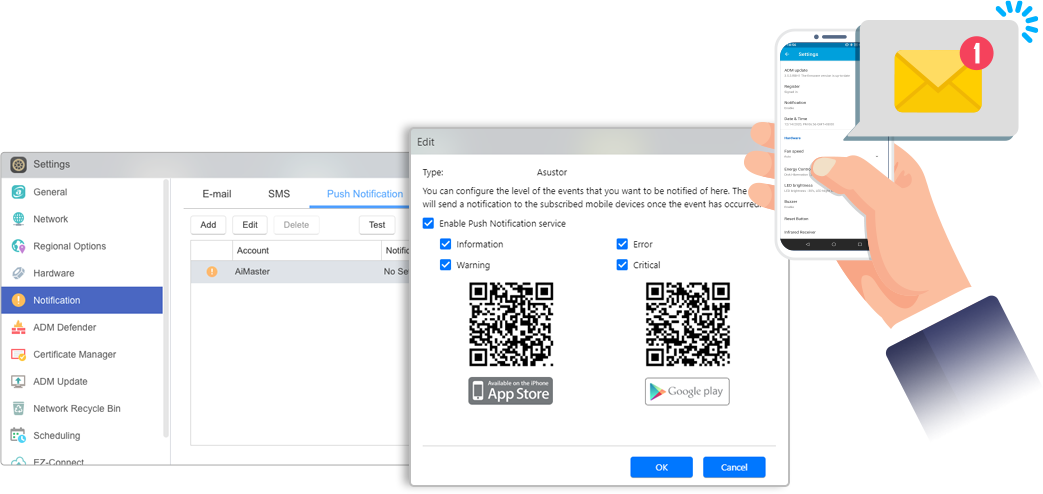Click the Delete button
The width and height of the screenshot is (1043, 494).
click(x=297, y=225)
